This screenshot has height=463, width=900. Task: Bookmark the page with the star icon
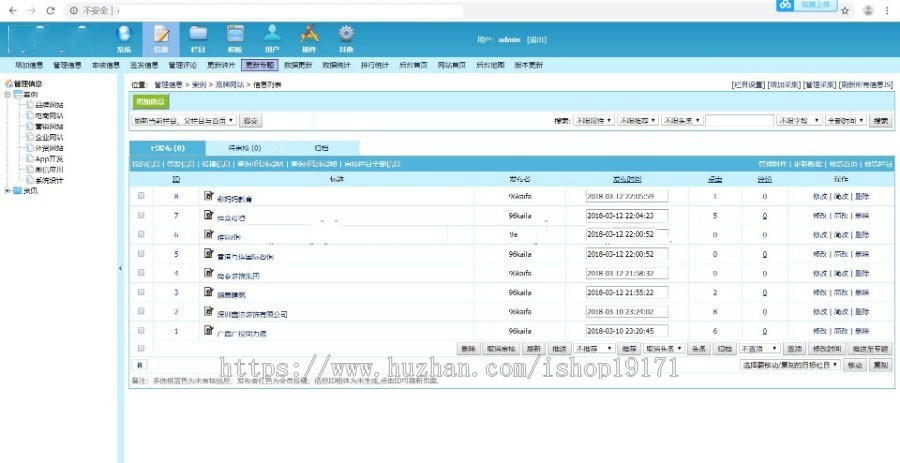point(845,10)
